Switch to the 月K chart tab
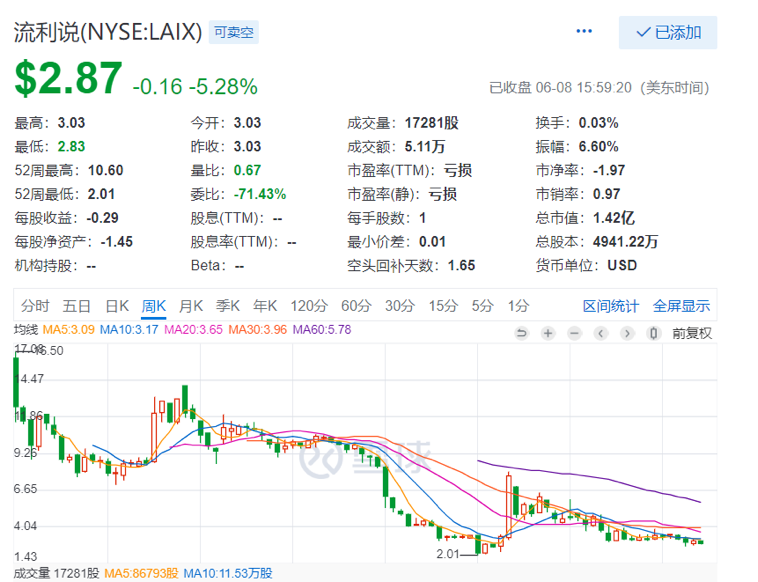The width and height of the screenshot is (758, 582). click(191, 306)
